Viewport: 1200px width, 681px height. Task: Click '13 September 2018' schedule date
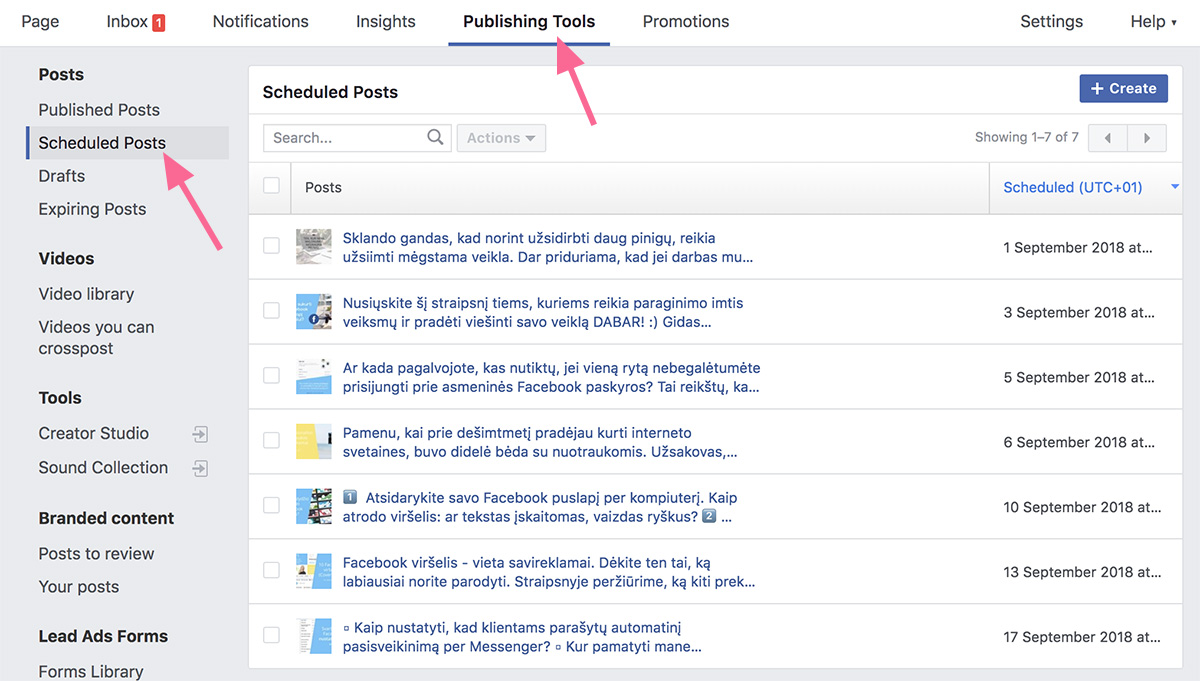click(x=1084, y=572)
